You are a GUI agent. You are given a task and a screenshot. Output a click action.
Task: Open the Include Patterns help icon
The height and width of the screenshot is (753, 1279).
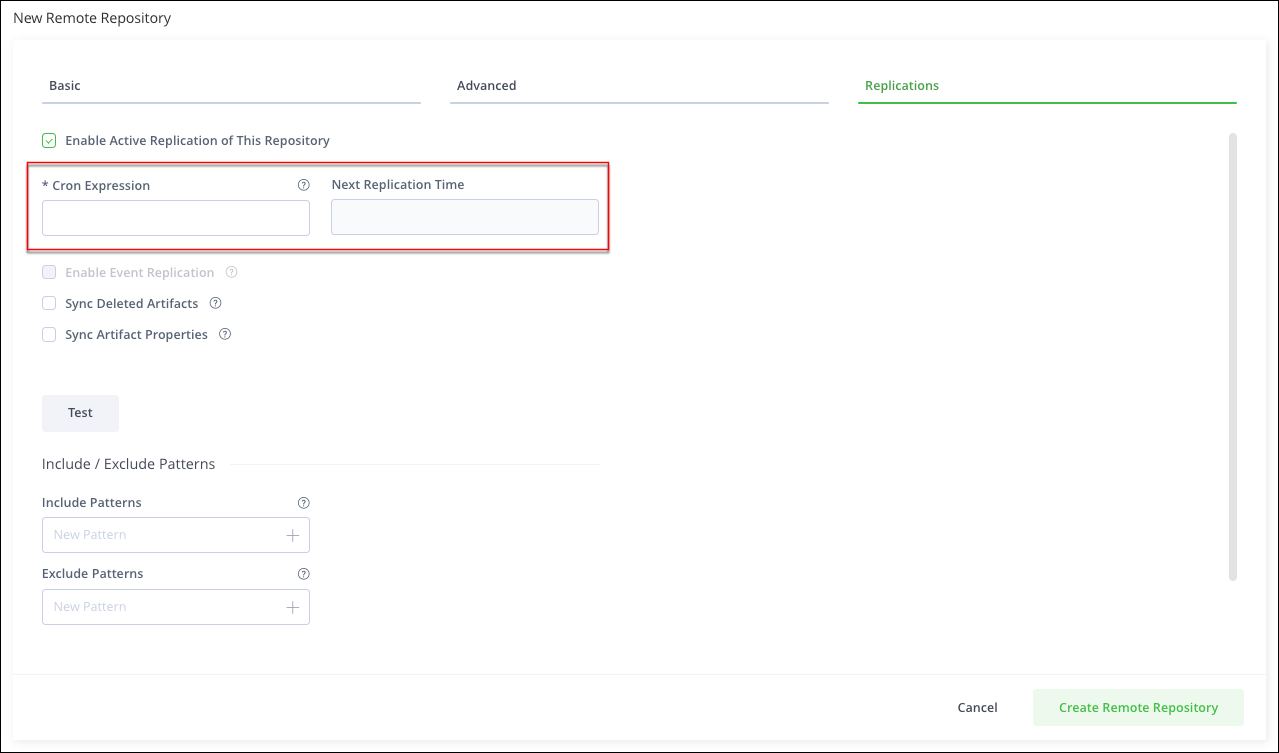(304, 503)
